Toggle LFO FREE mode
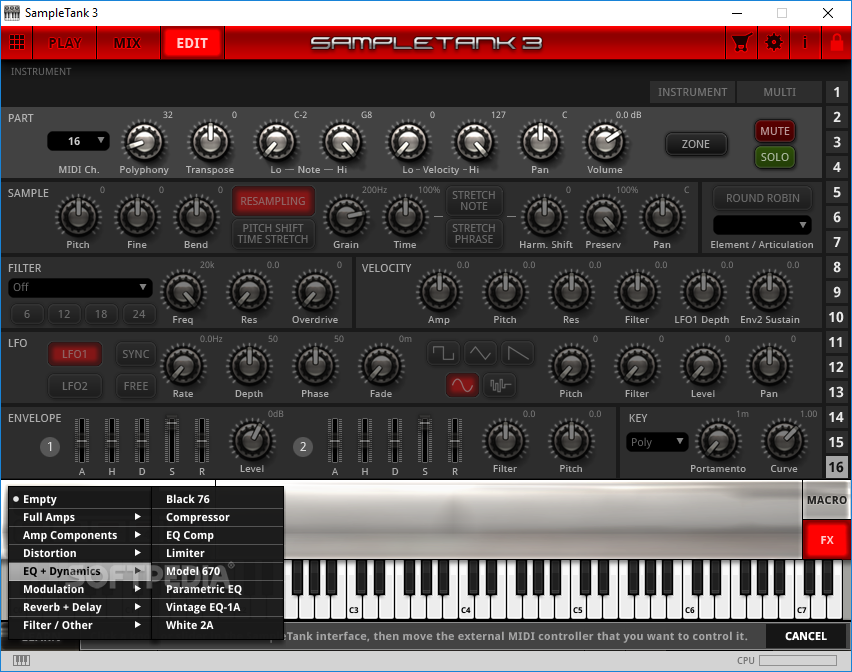 pyautogui.click(x=136, y=386)
